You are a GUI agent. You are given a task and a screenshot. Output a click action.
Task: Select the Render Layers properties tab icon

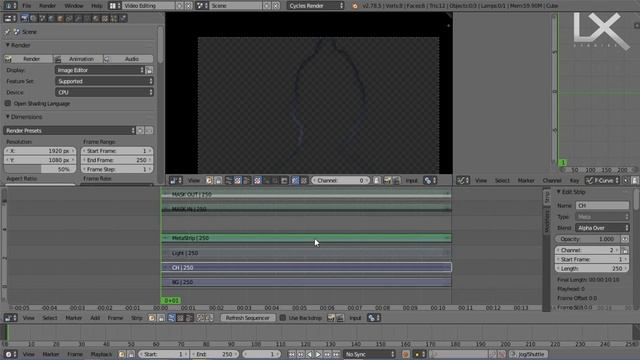click(x=33, y=18)
